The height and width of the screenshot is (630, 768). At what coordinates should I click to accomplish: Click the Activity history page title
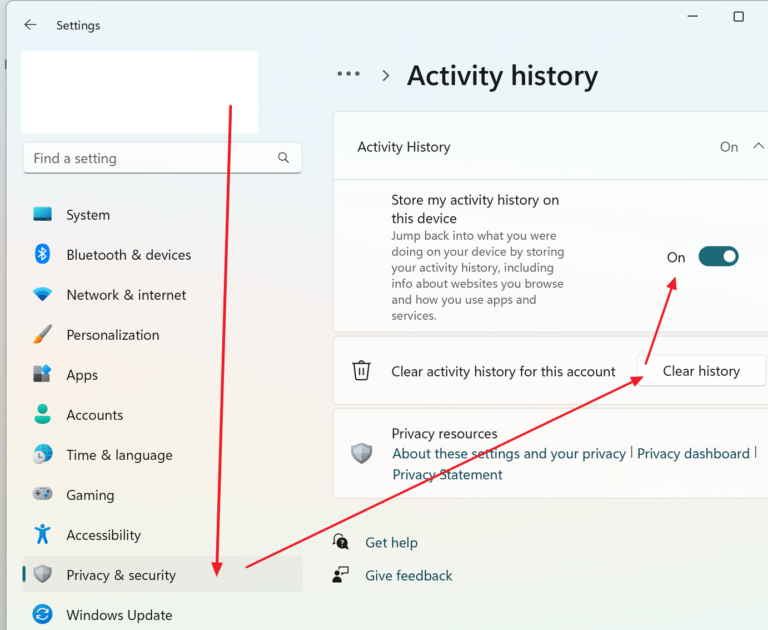(x=502, y=76)
